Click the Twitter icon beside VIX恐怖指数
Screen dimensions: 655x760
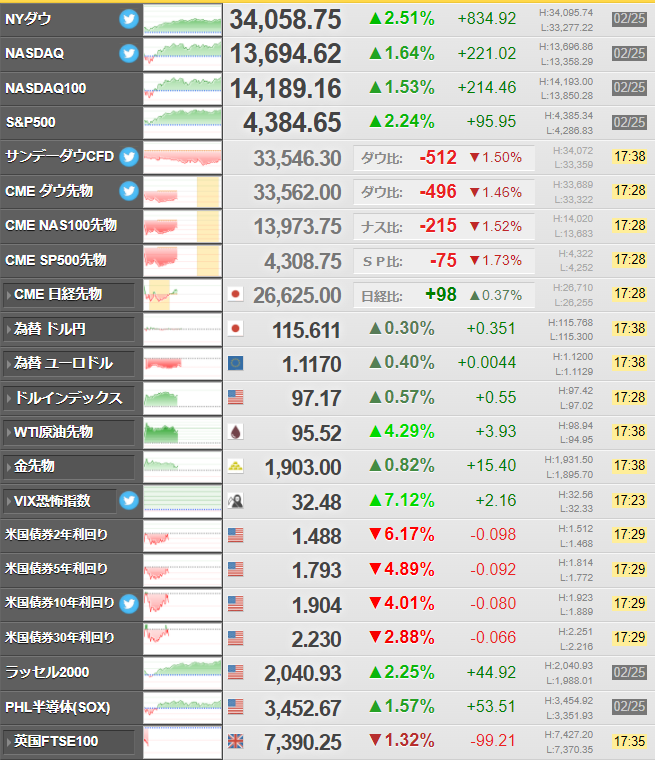click(129, 501)
